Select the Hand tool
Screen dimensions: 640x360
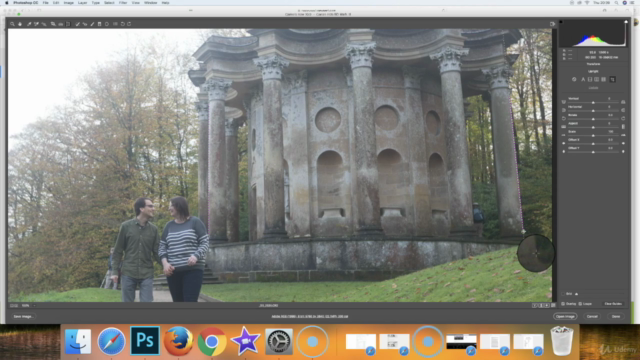[20, 24]
